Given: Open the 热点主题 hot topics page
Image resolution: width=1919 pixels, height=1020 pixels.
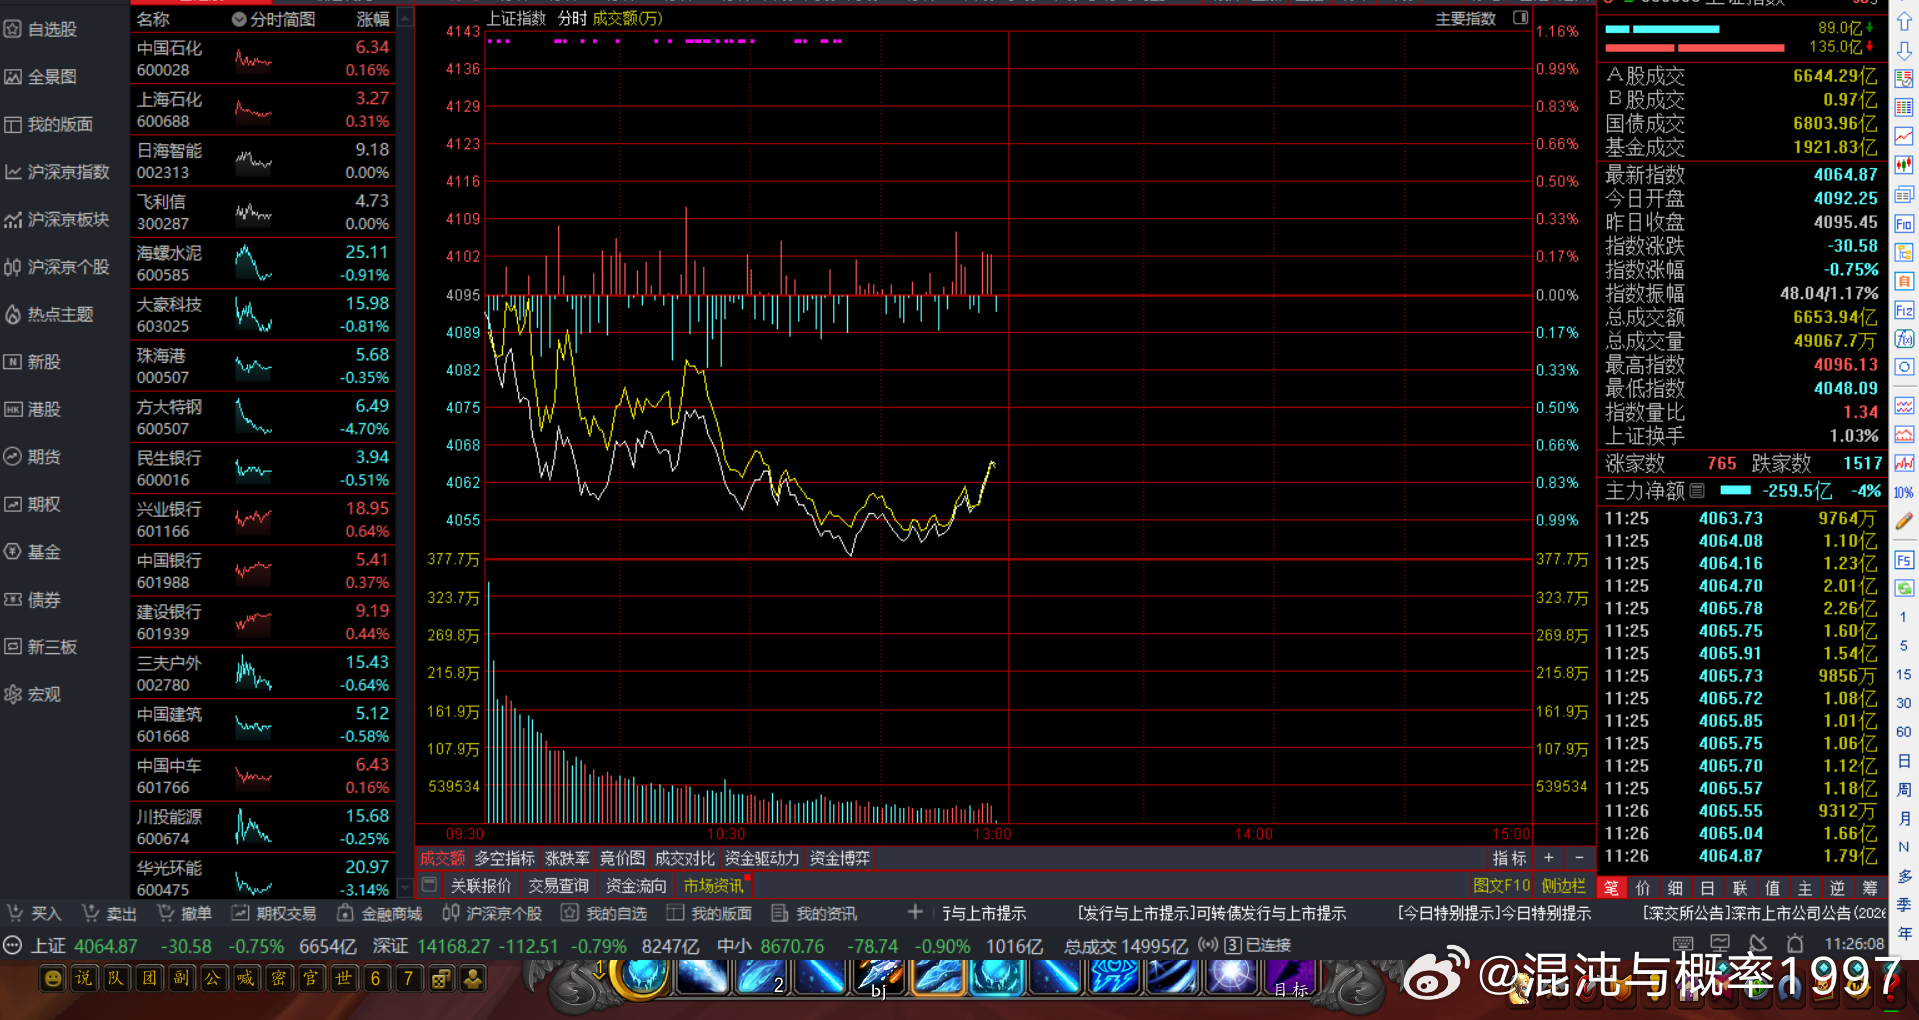Looking at the screenshot, I should point(49,314).
